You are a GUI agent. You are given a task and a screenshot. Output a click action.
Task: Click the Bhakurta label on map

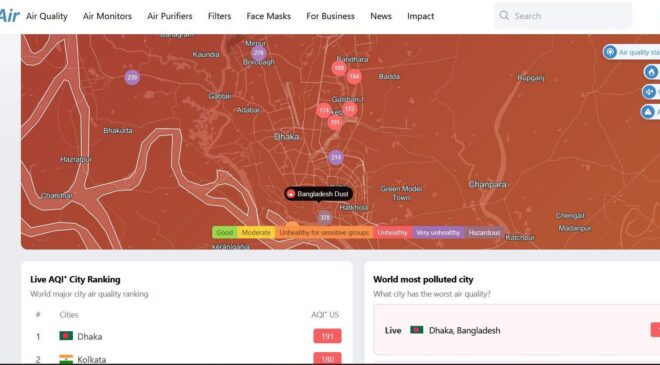[x=118, y=131]
